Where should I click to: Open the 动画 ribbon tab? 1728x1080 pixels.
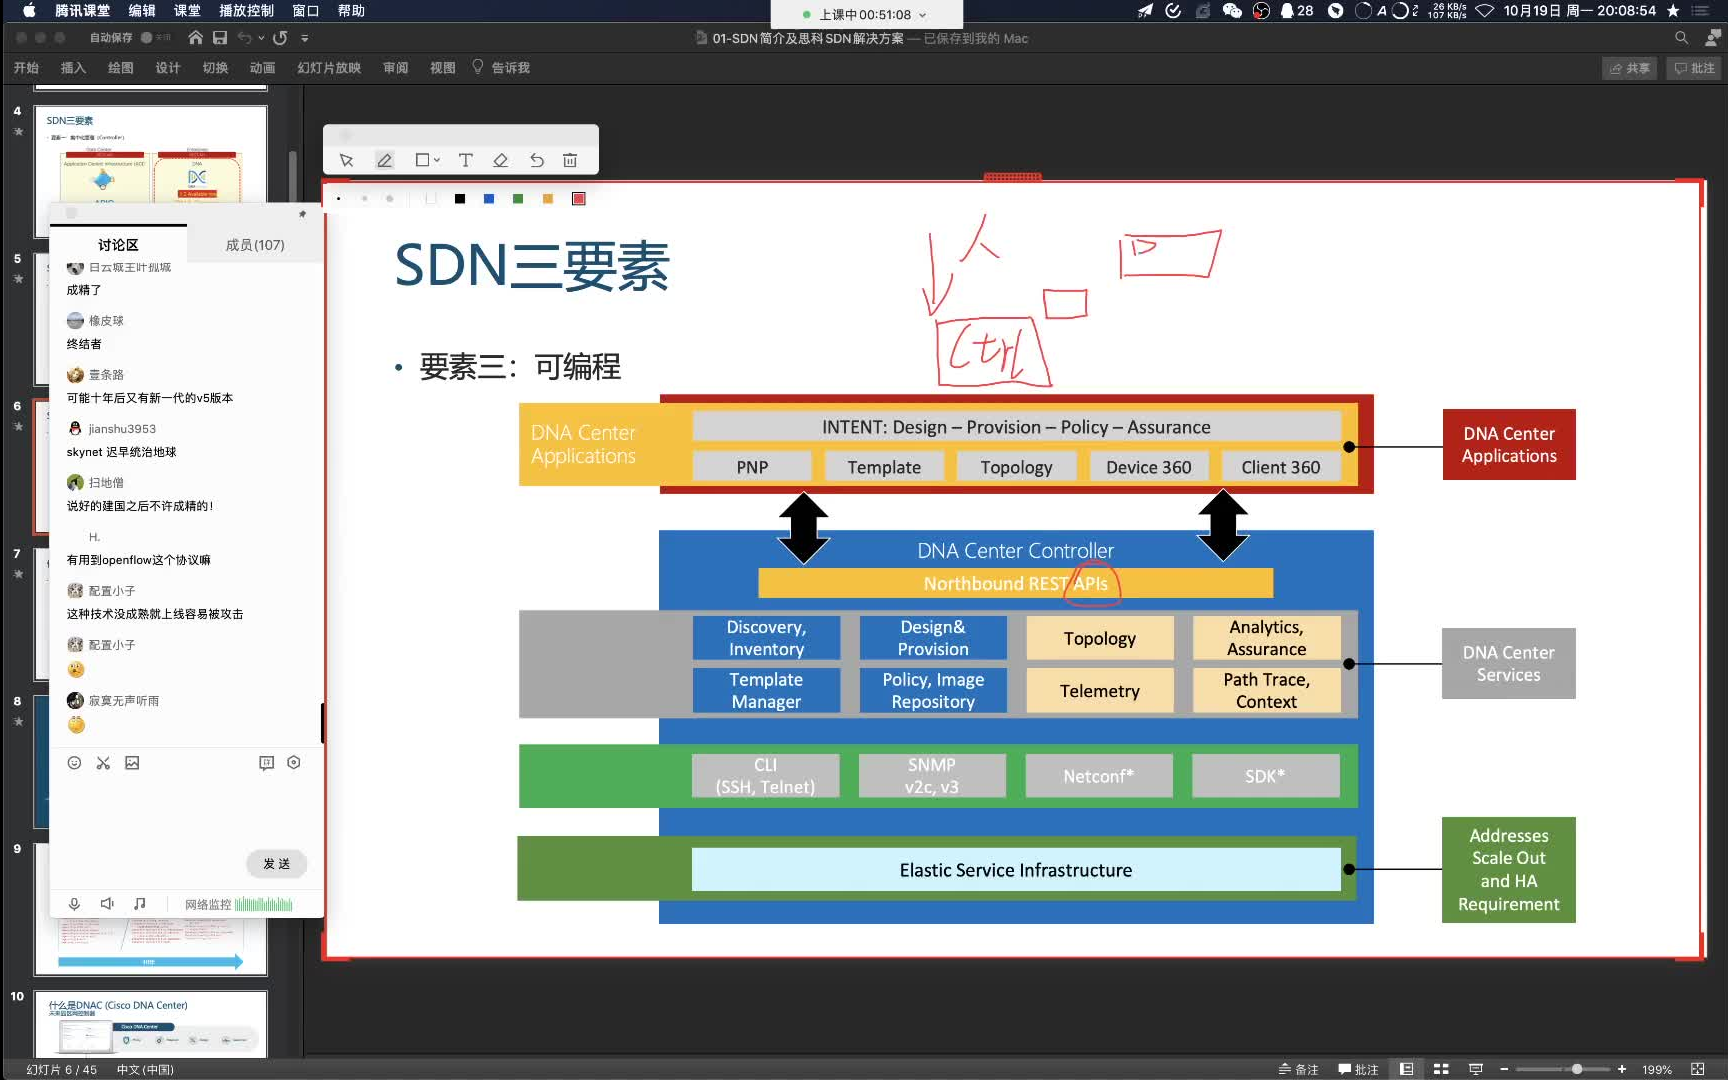tap(263, 68)
